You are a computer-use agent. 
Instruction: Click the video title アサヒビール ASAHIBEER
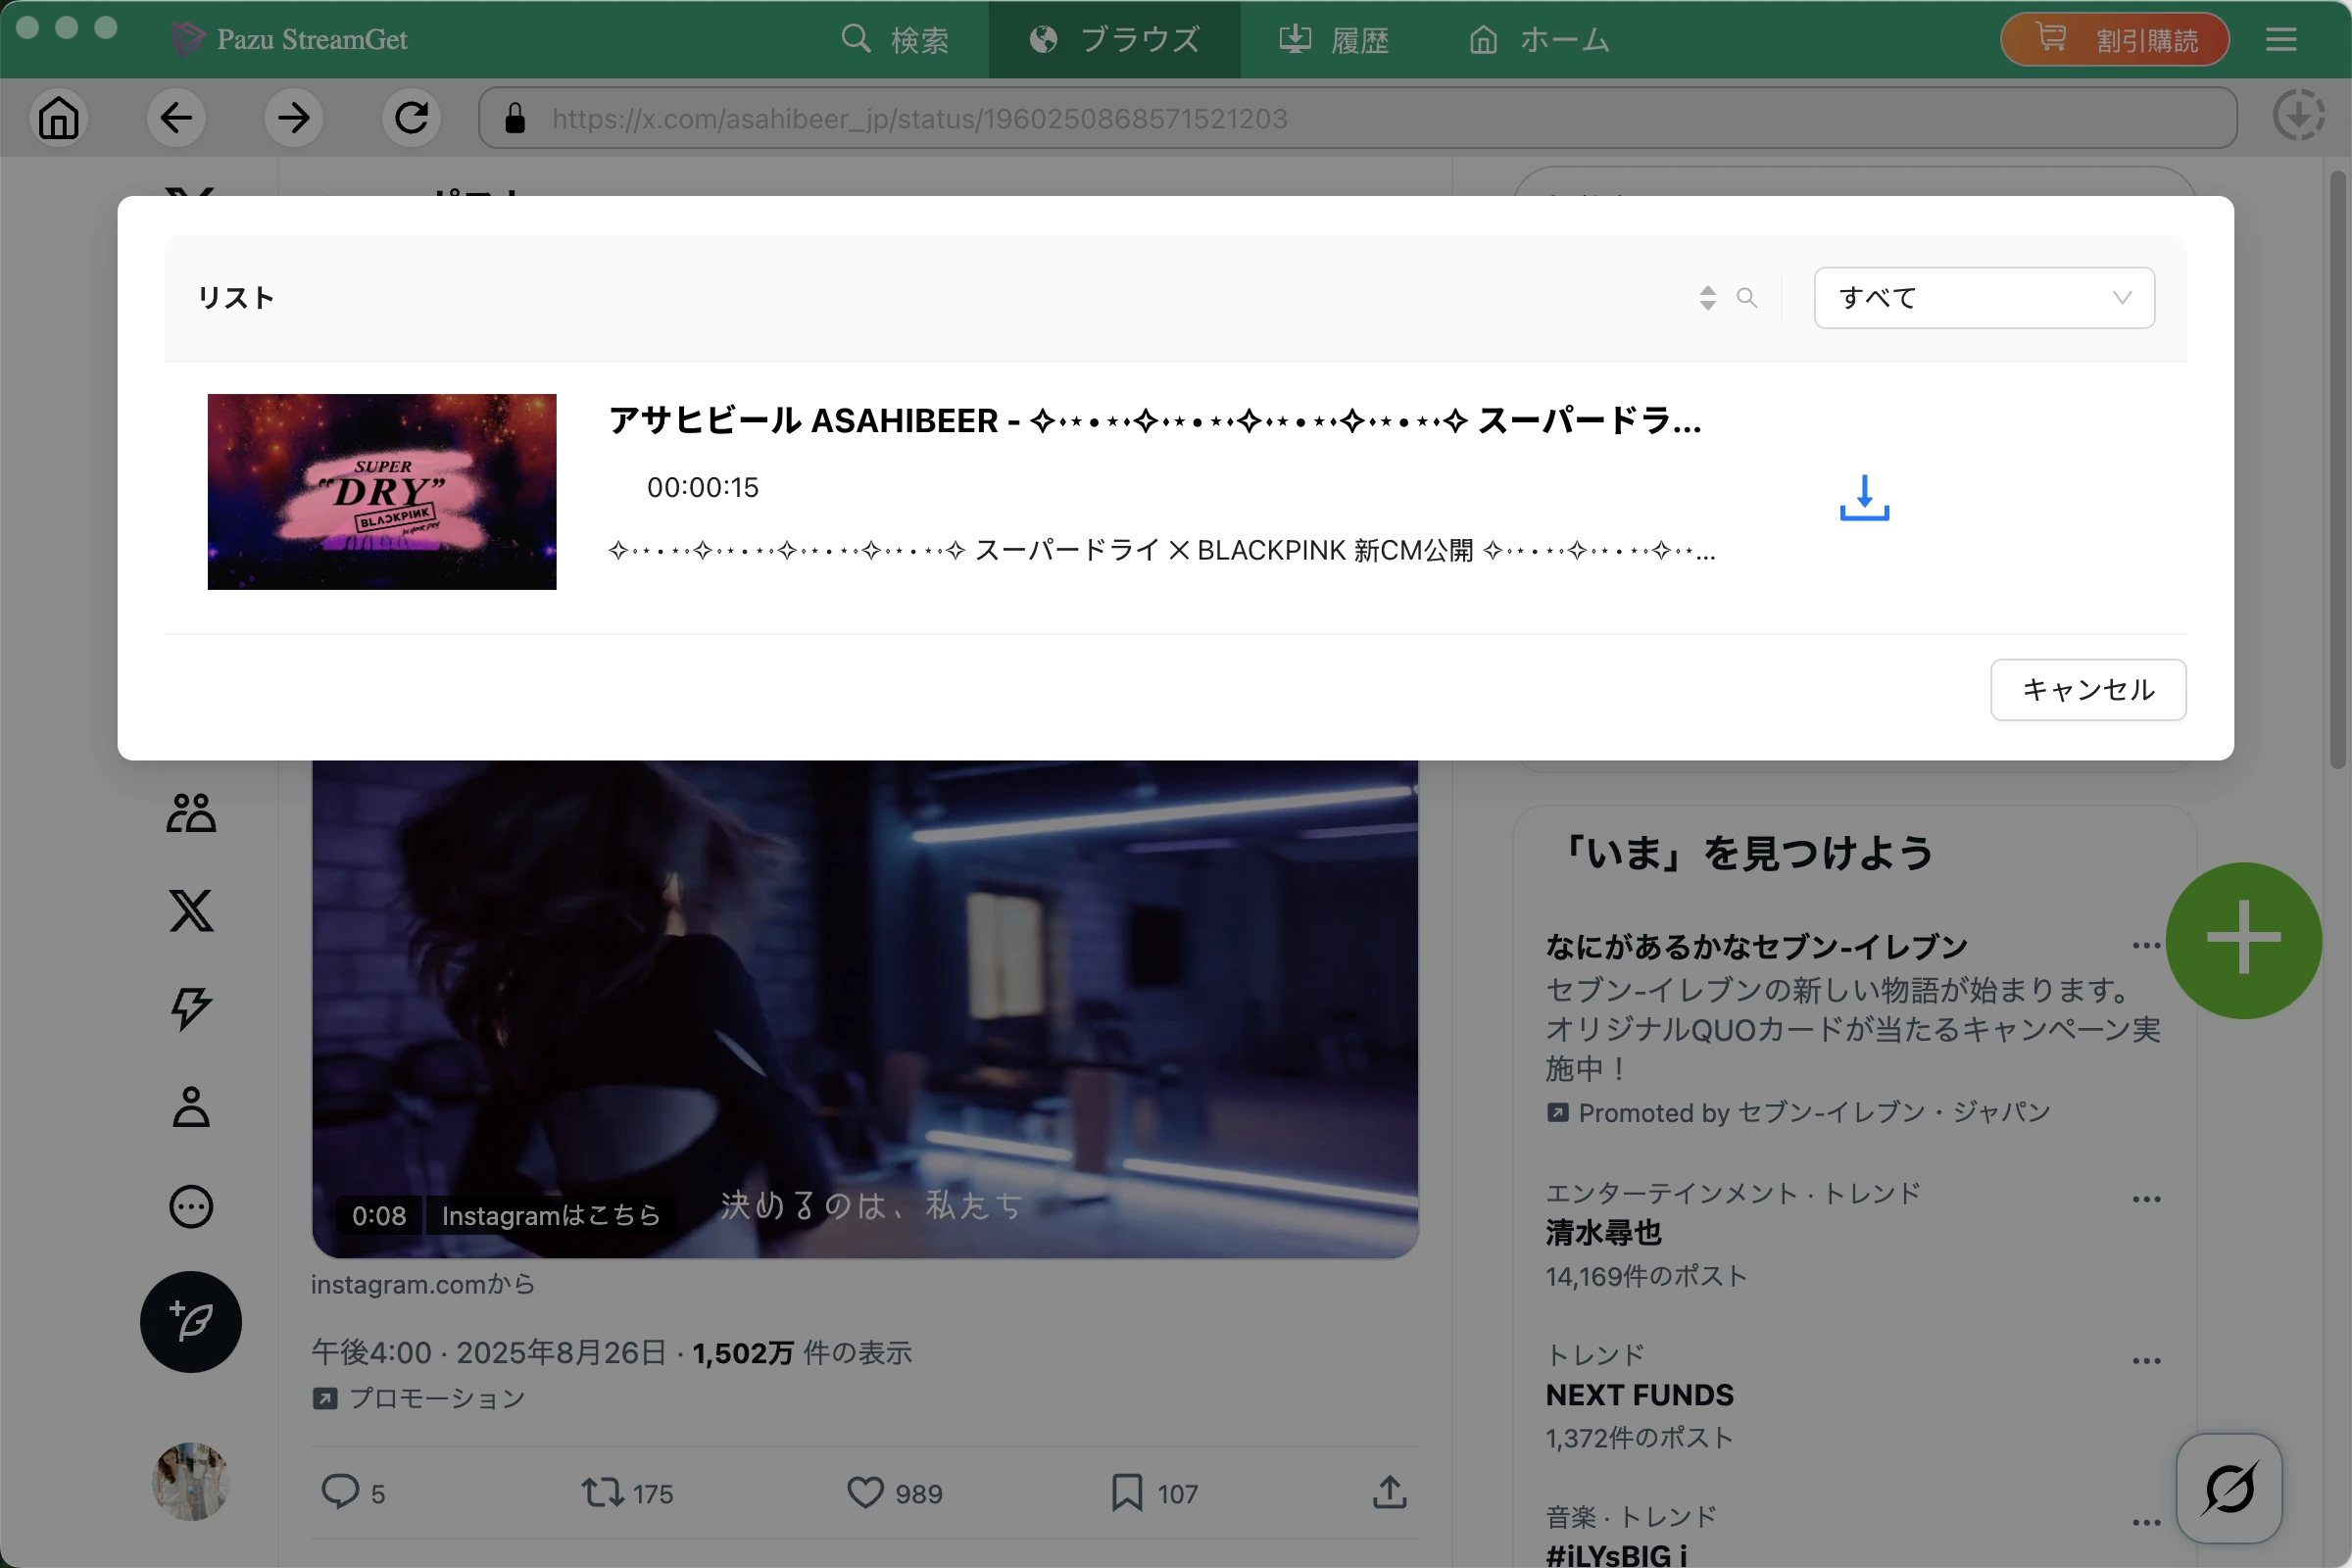[1155, 421]
